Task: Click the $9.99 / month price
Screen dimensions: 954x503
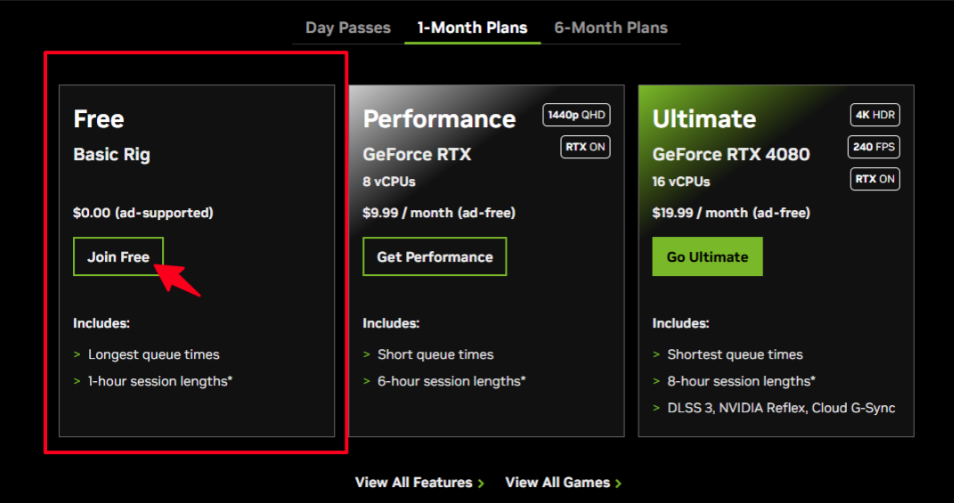Action: point(439,213)
